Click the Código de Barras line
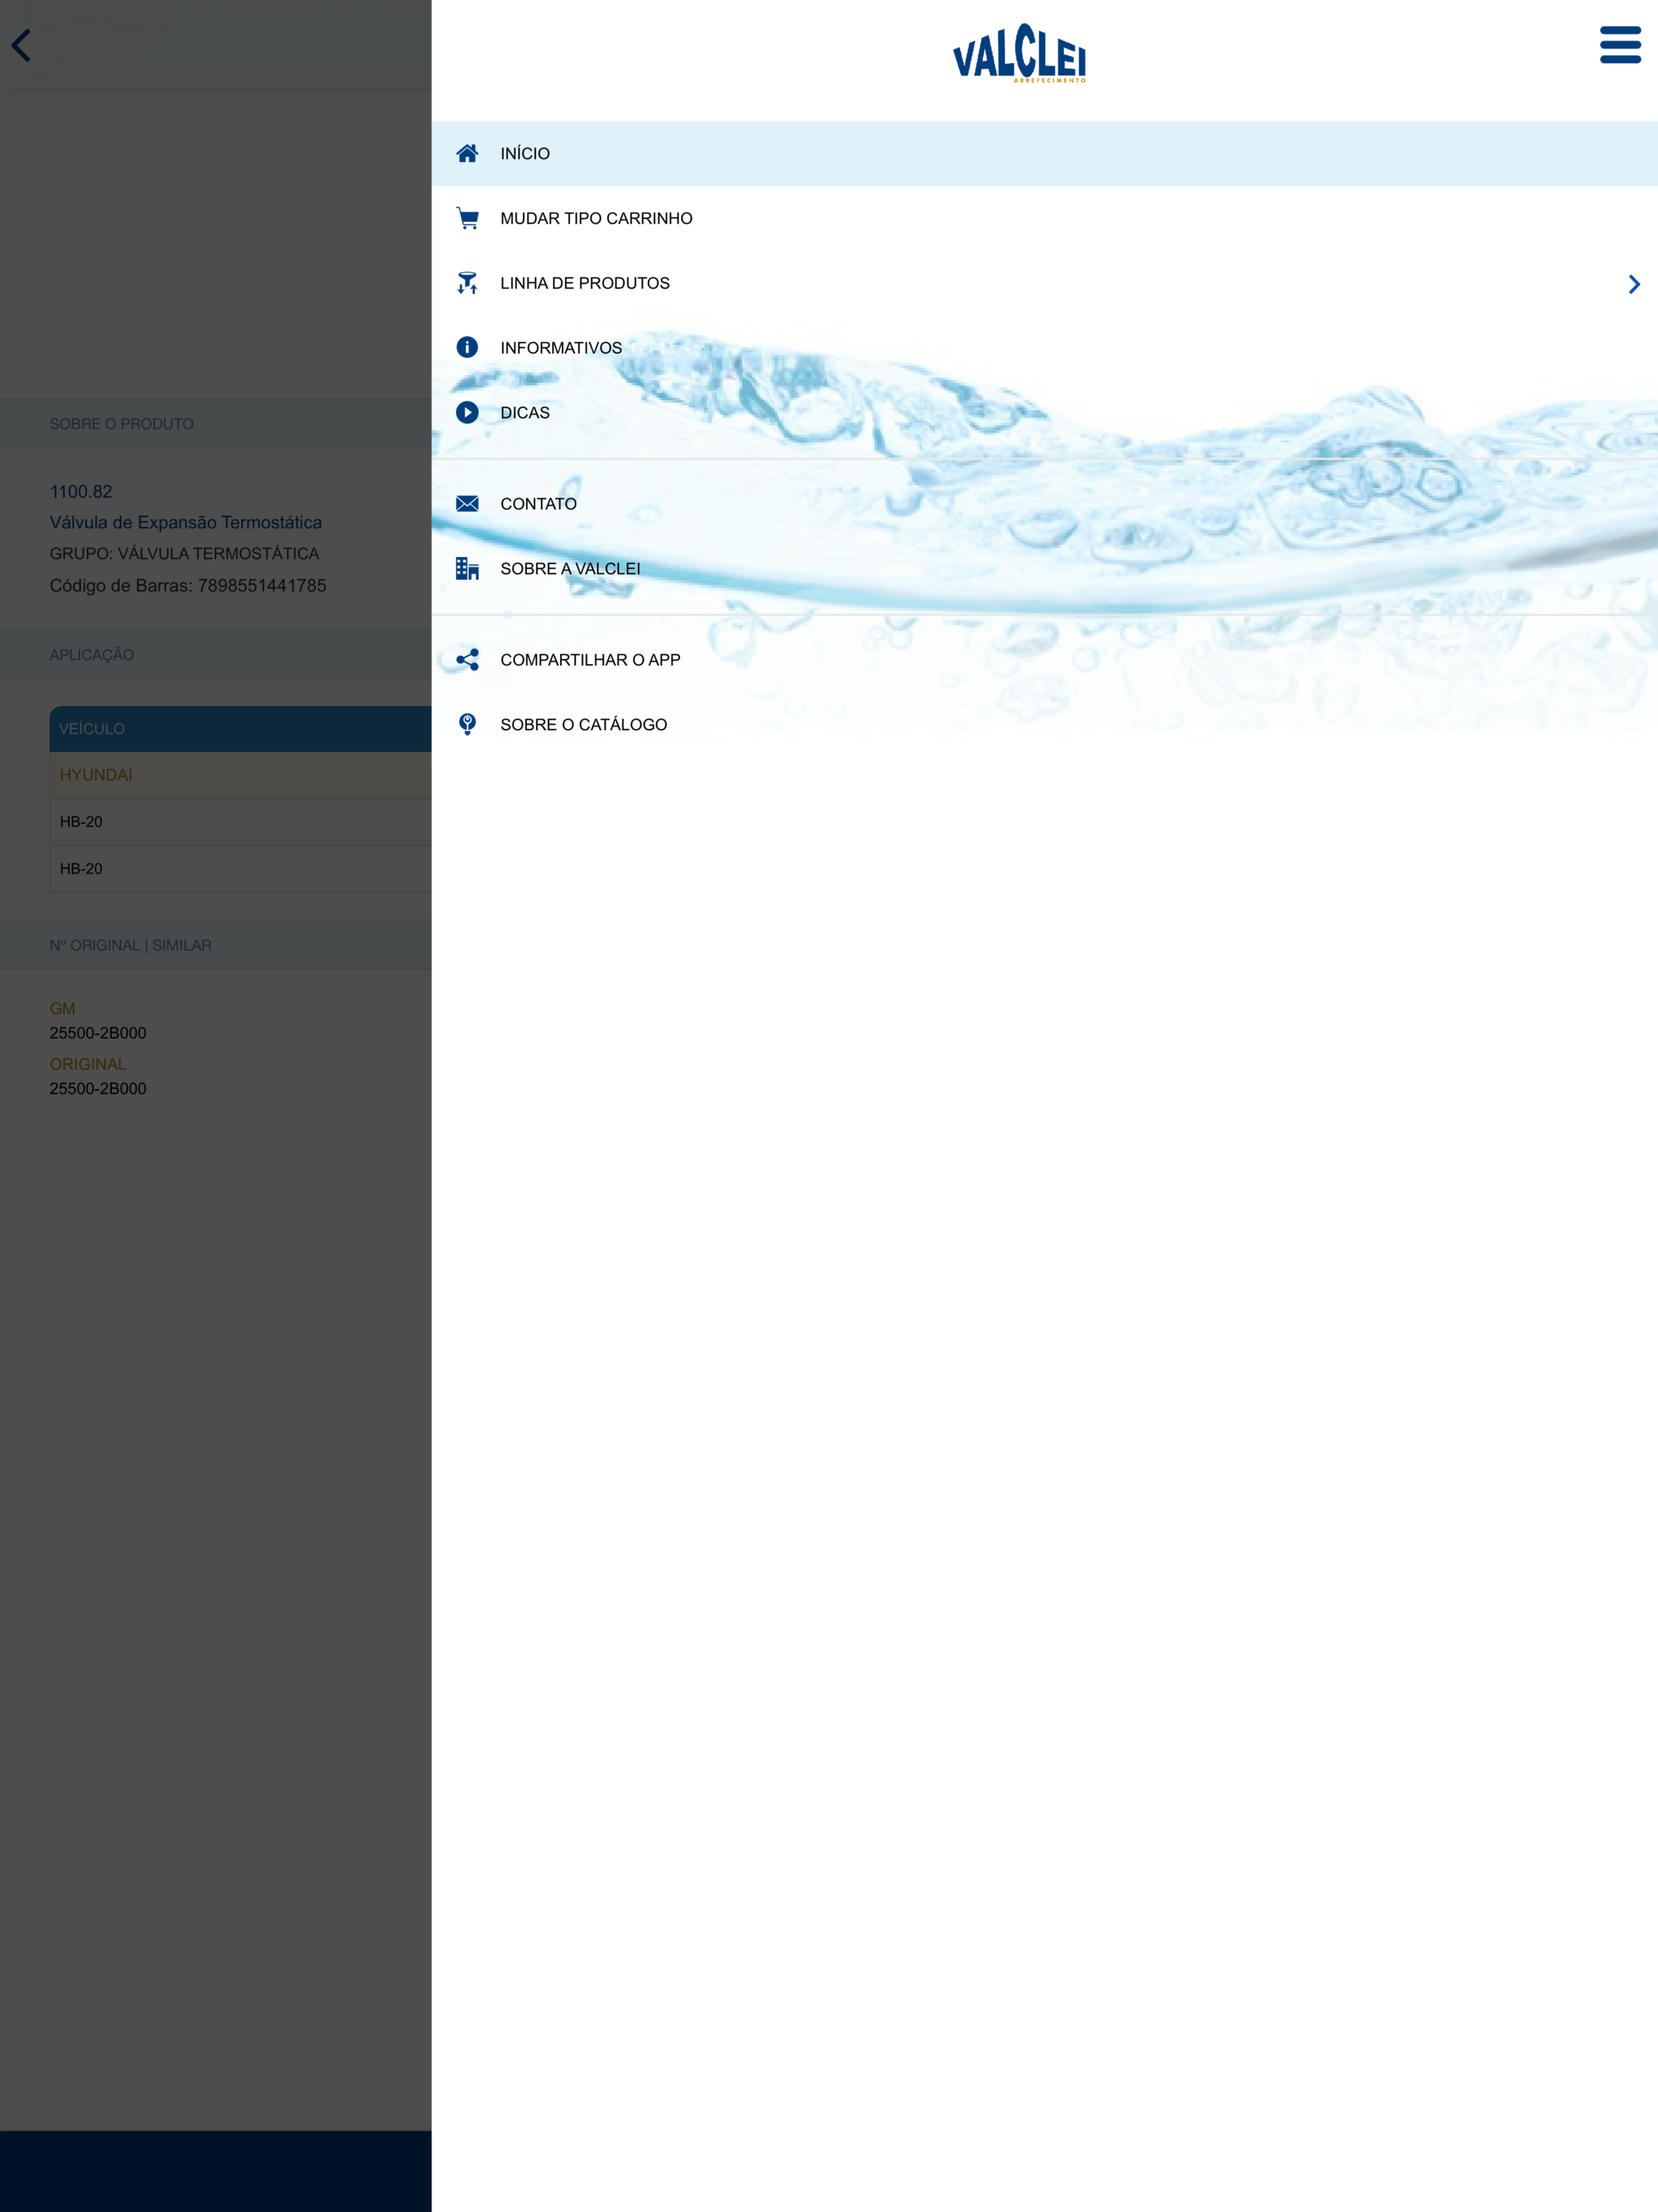The height and width of the screenshot is (2212, 1658). [188, 585]
